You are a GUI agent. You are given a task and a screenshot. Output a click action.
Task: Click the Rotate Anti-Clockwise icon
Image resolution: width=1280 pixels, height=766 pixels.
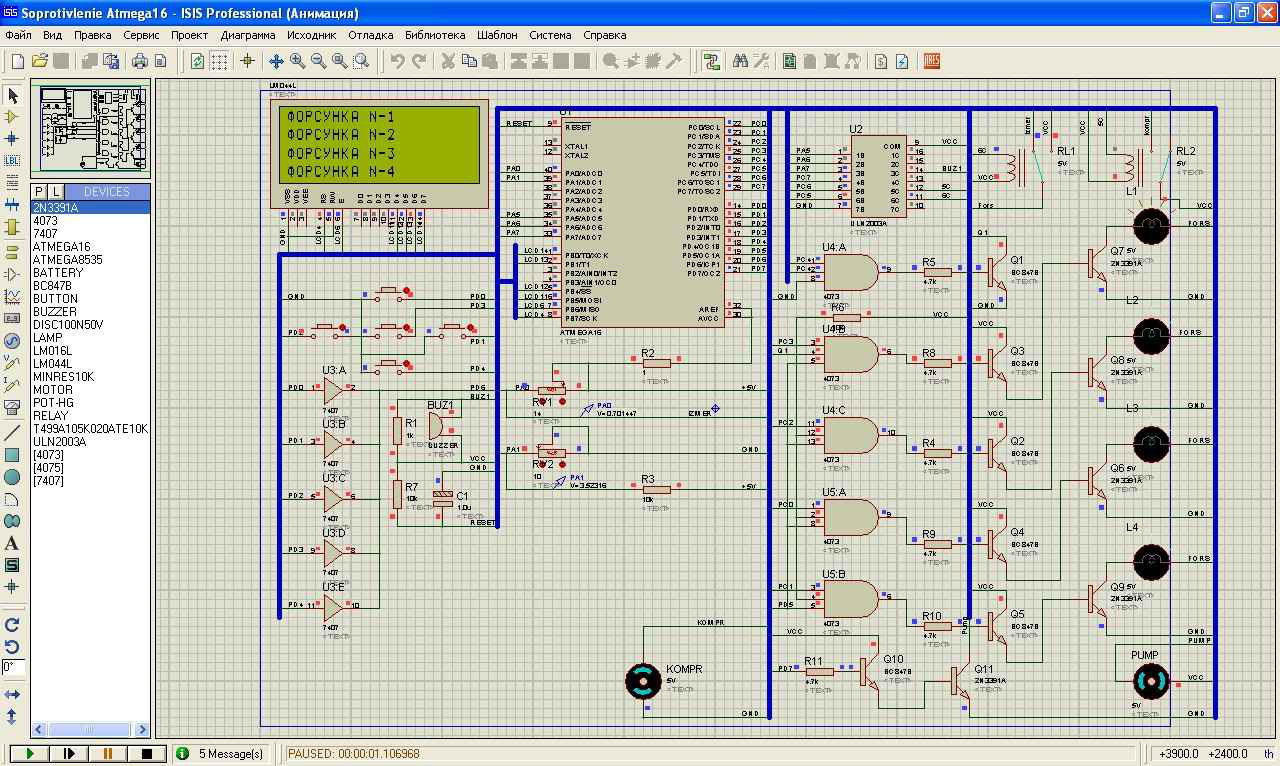pyautogui.click(x=12, y=647)
